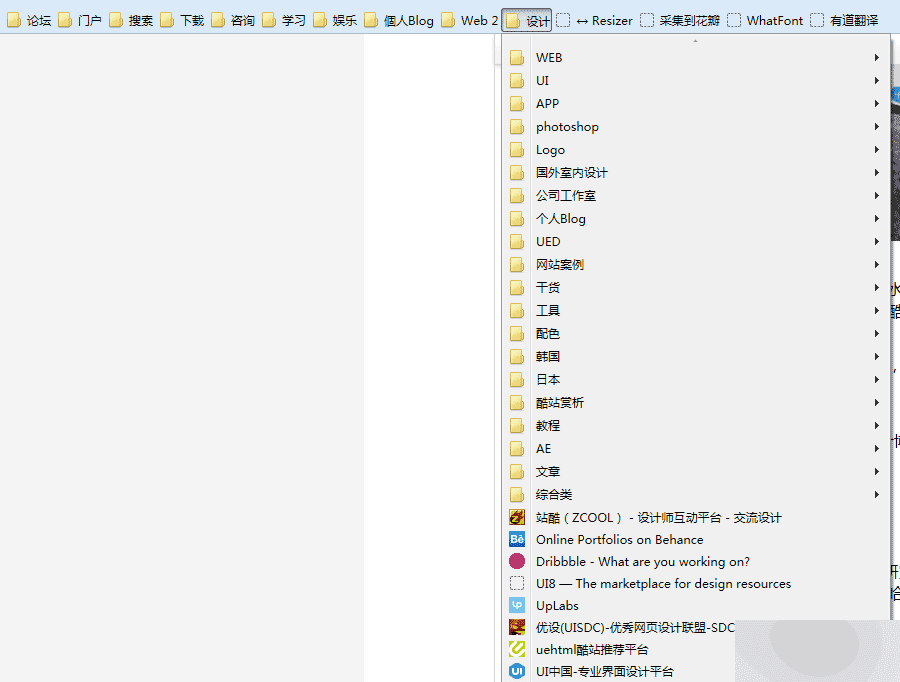Viewport: 900px width, 682px height.
Task: Open the 有道翻译 bookmarklet
Action: [844, 21]
